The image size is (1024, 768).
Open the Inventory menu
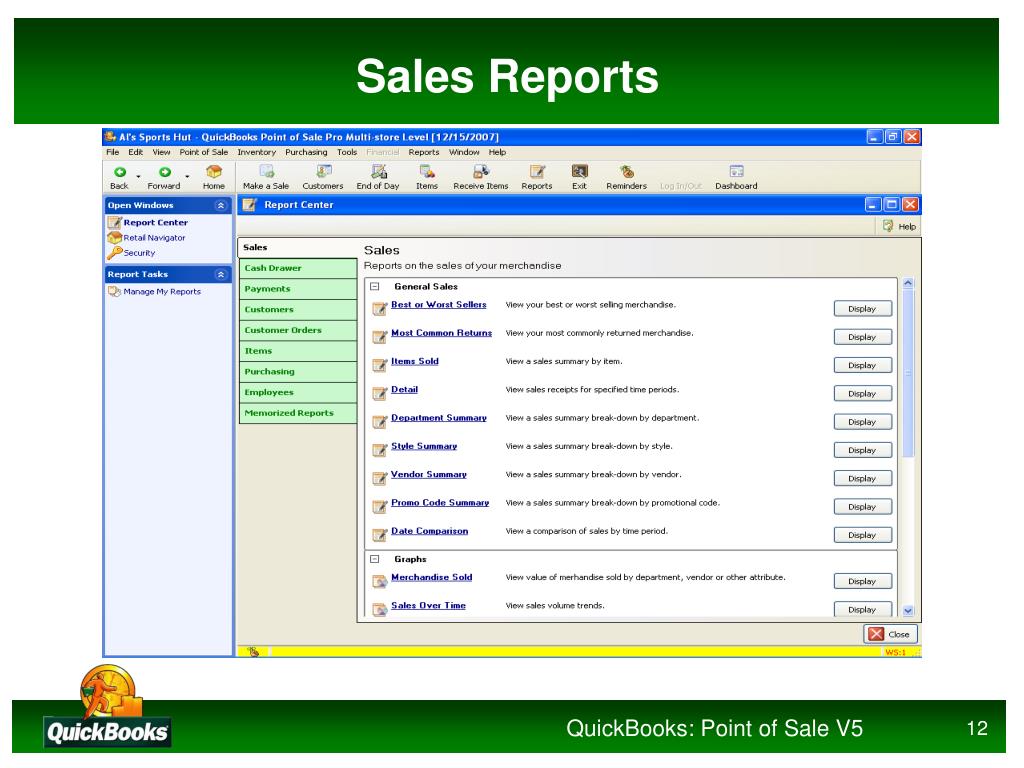tap(257, 152)
